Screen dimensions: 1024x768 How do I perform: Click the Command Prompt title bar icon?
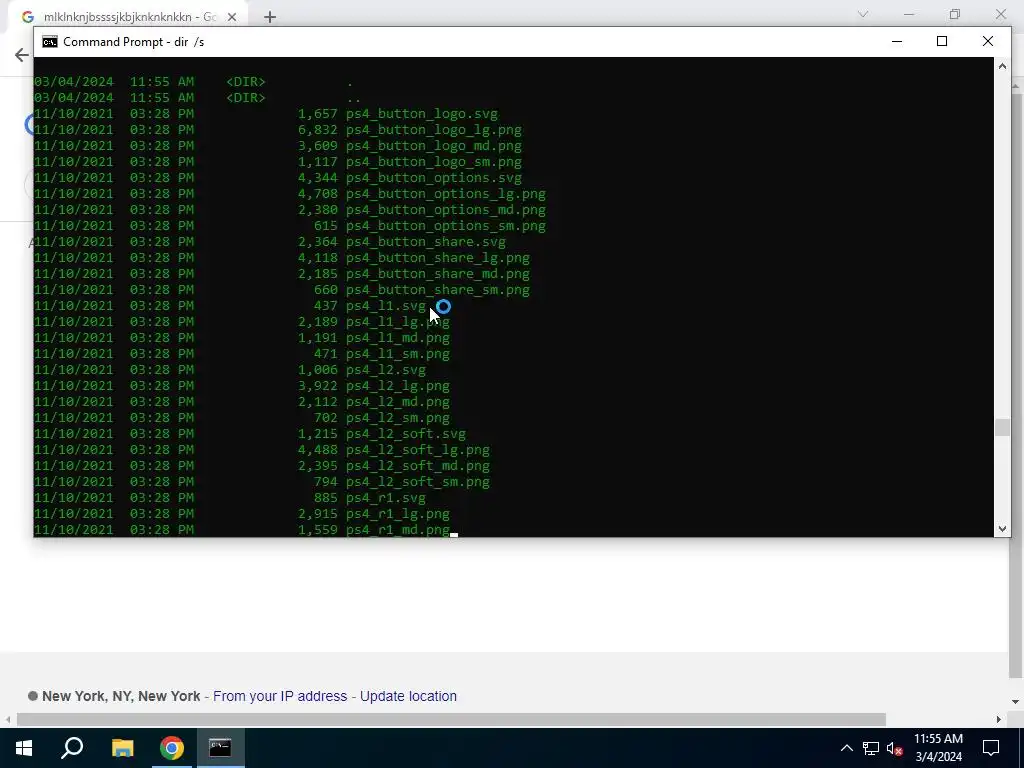(50, 42)
